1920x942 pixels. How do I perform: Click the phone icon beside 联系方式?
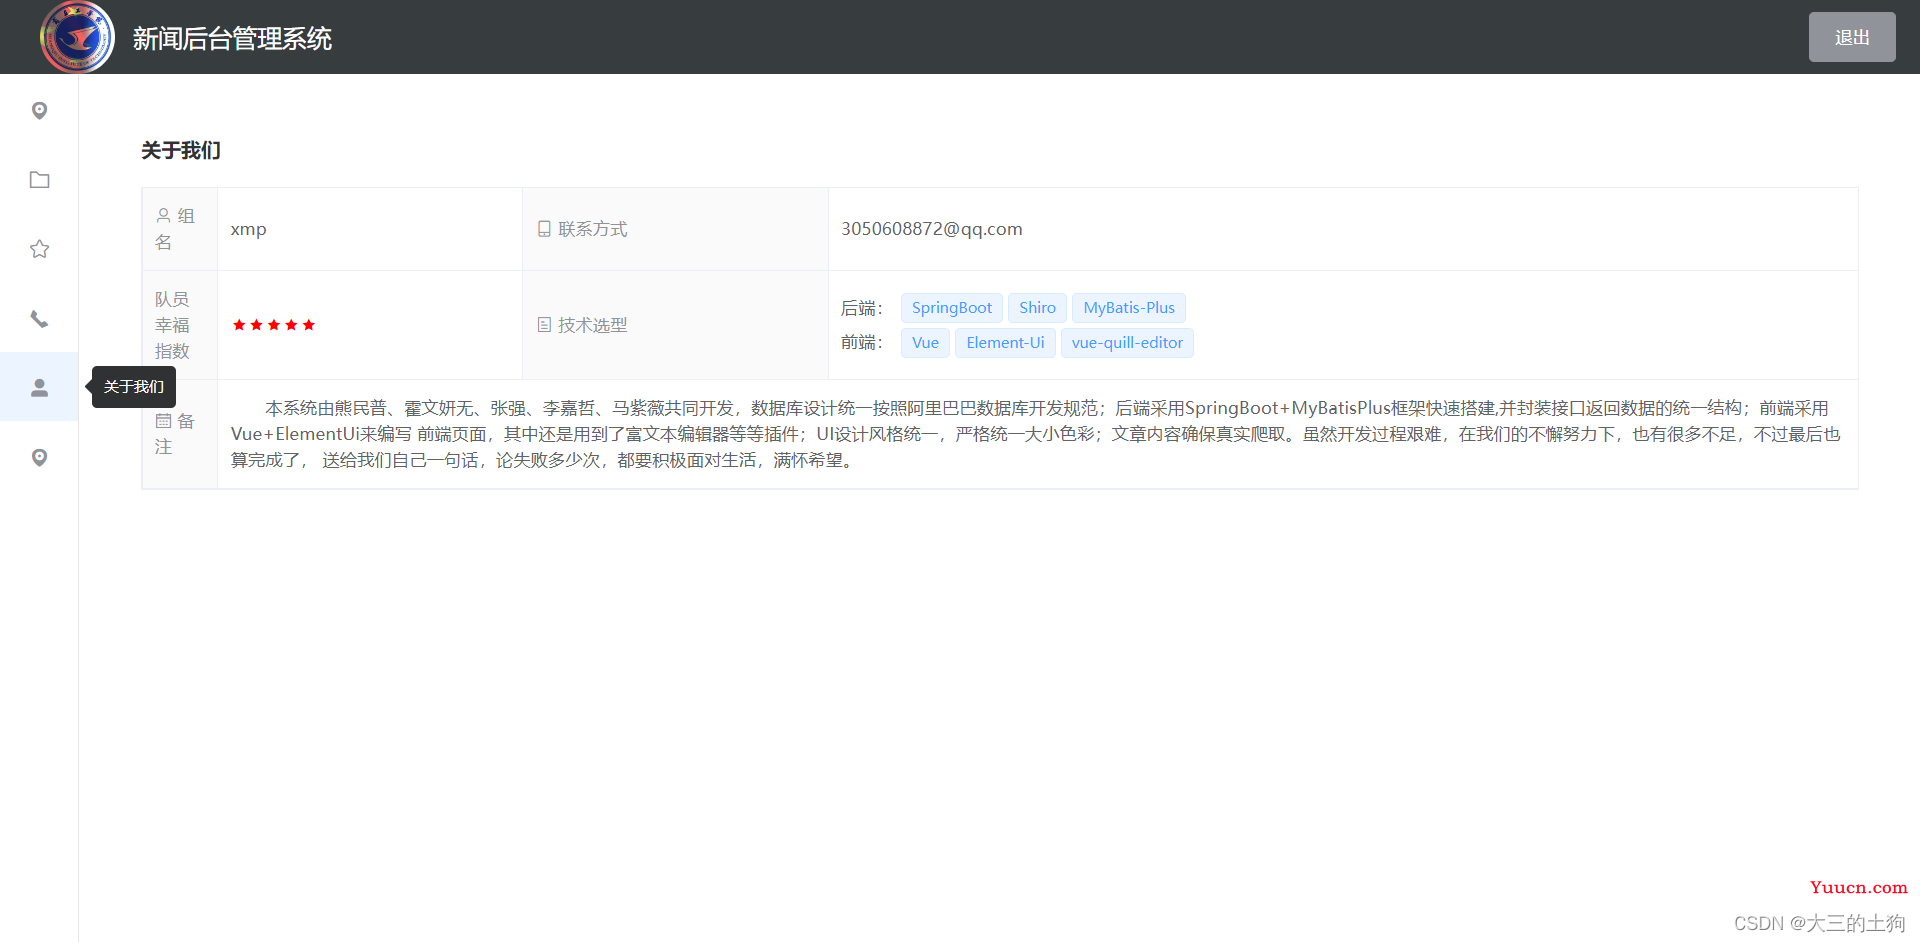coord(544,229)
